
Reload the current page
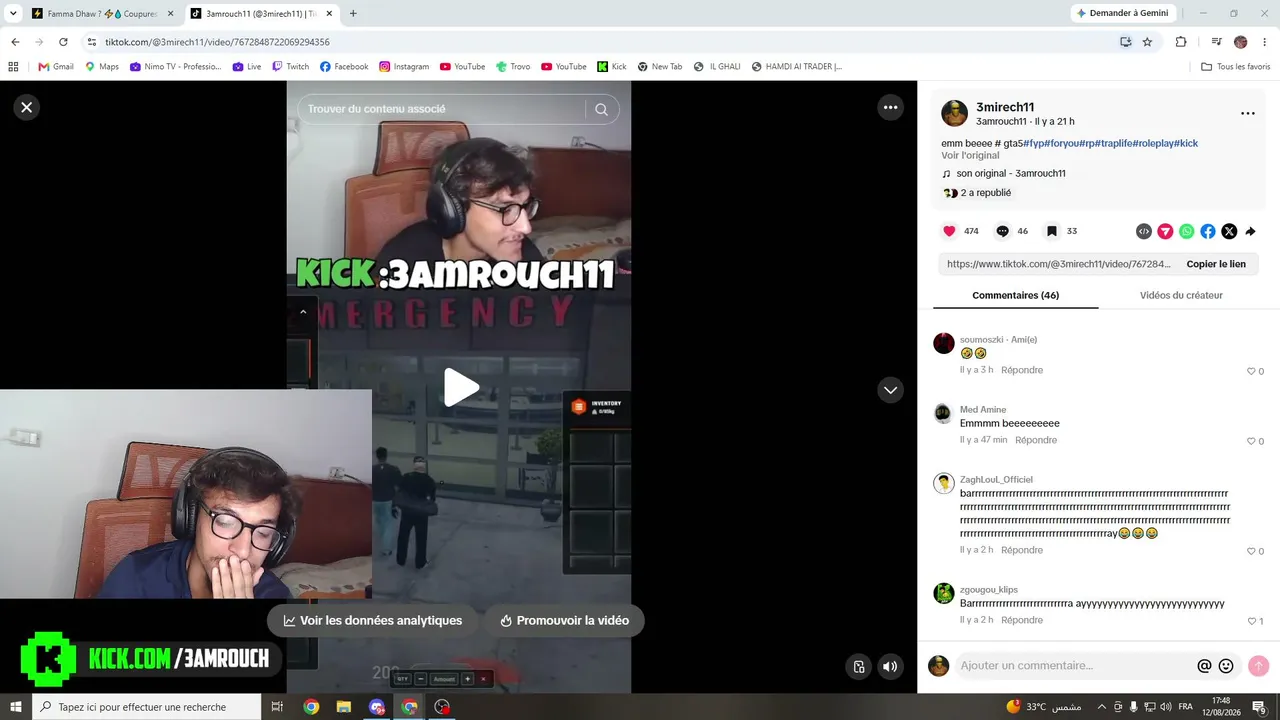click(63, 42)
